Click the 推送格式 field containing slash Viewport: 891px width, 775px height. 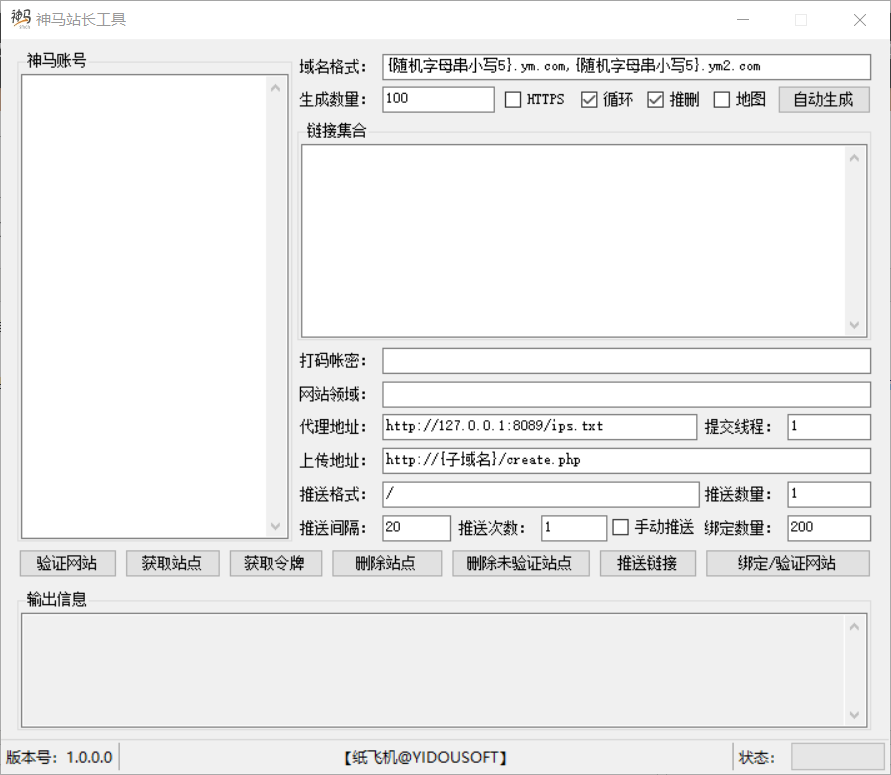coord(540,494)
